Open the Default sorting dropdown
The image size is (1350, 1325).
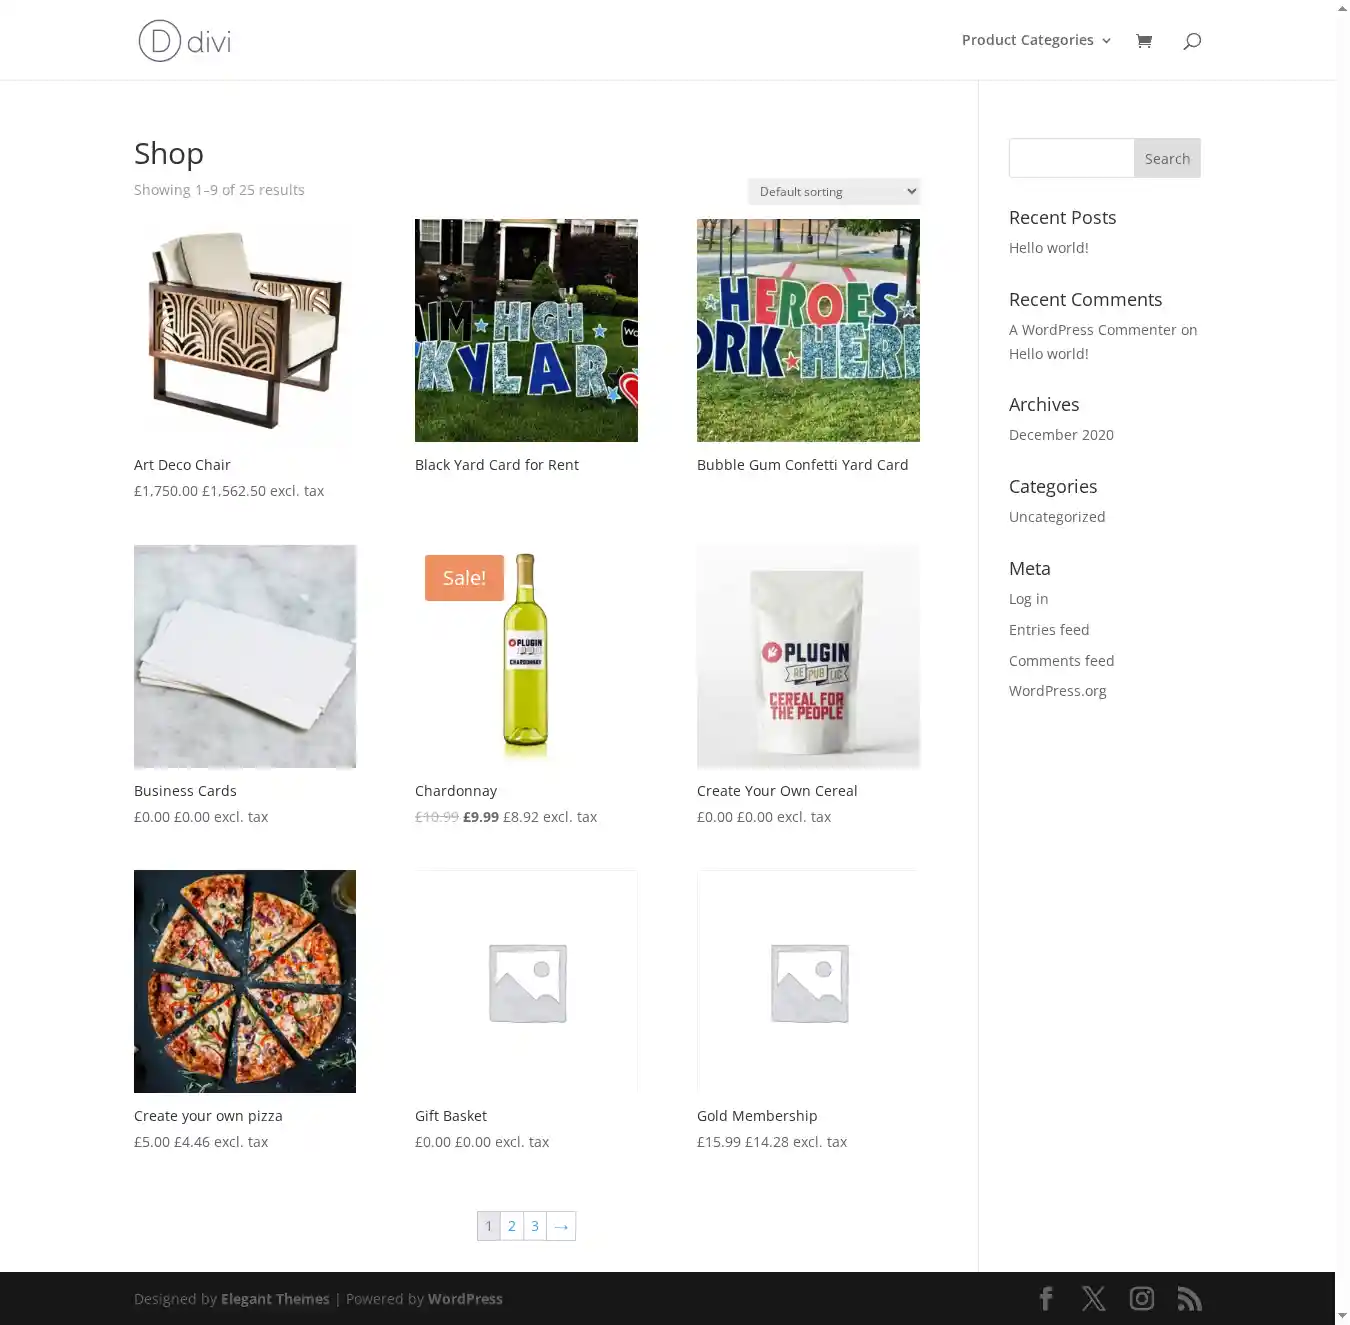(x=834, y=191)
